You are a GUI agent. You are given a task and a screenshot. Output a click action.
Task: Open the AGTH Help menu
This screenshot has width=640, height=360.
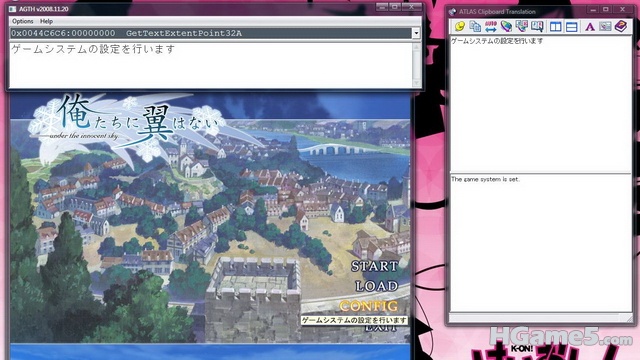point(46,21)
